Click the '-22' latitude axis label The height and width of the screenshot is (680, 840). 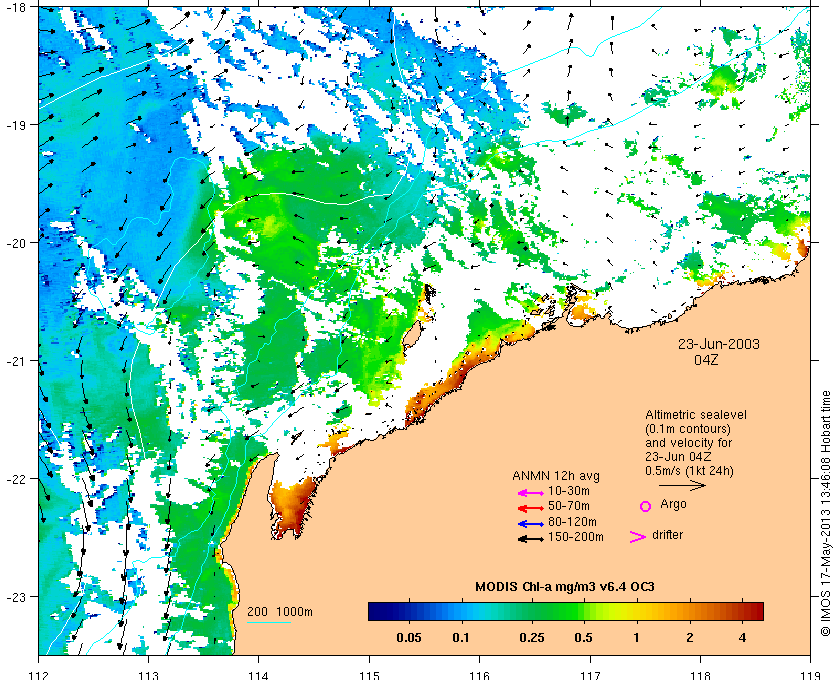16,479
